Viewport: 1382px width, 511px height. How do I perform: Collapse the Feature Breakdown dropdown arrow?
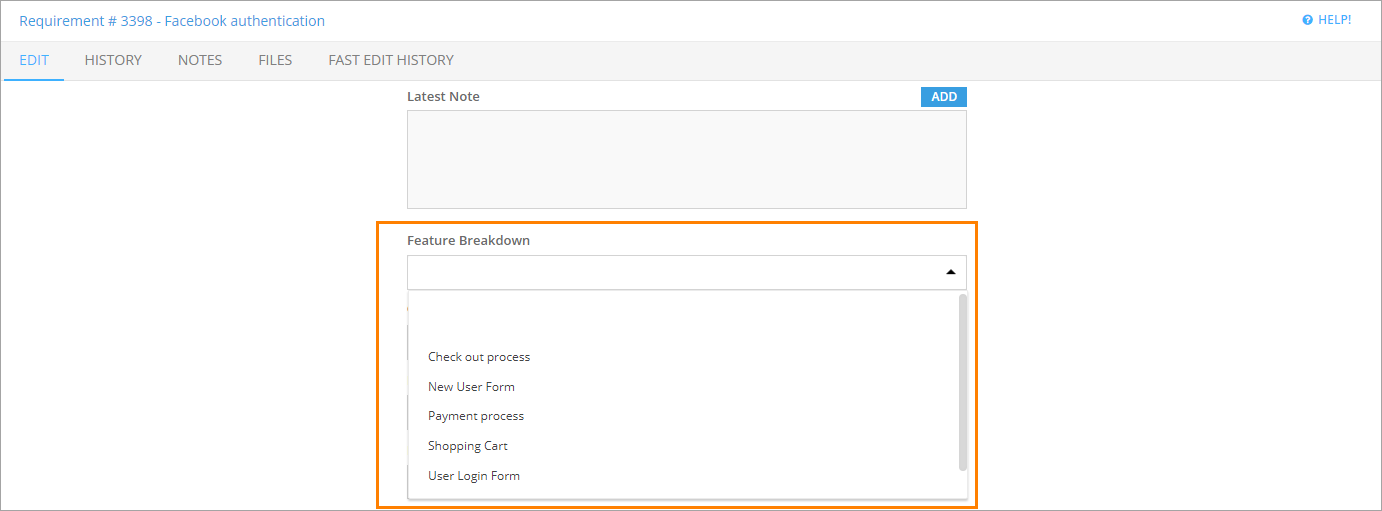(950, 272)
